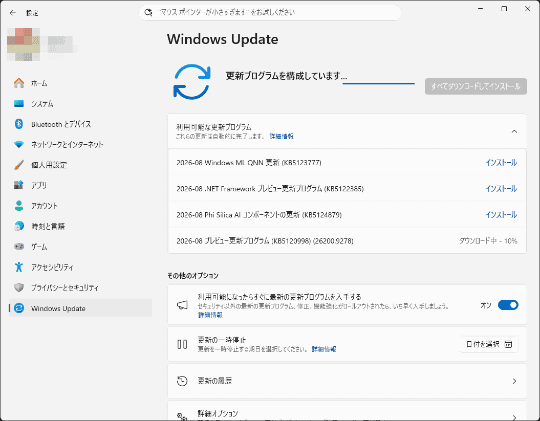Select the アカウント person icon
The width and height of the screenshot is (540, 421).
pos(19,206)
